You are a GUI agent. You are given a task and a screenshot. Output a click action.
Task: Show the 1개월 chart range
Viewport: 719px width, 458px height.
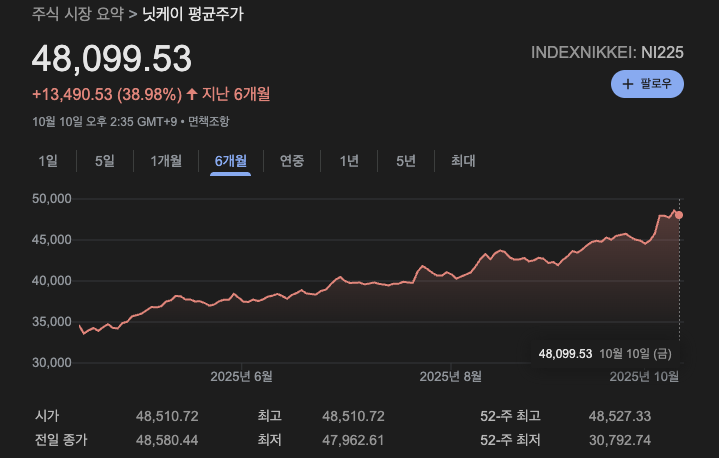(166, 161)
